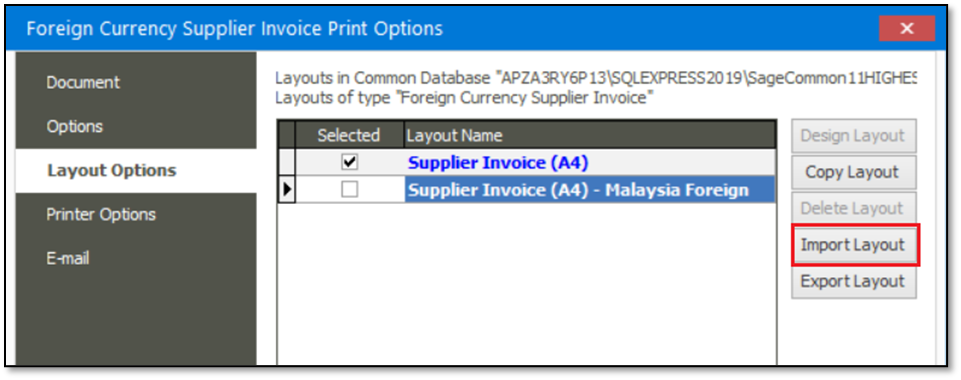Click the Copy Layout button
Viewport: 961px width, 380px height.
pos(853,172)
